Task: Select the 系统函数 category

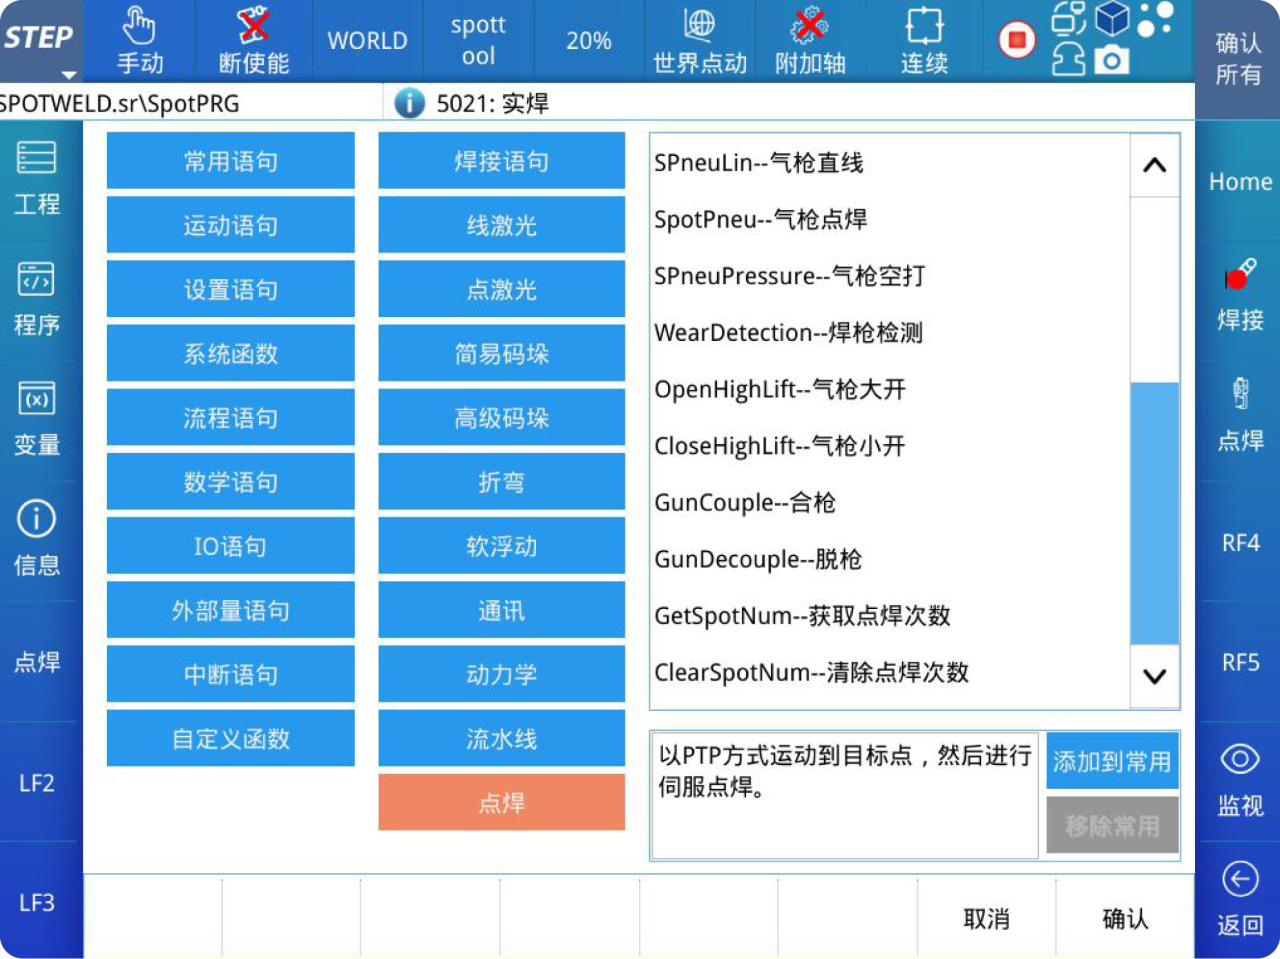Action: (x=230, y=353)
